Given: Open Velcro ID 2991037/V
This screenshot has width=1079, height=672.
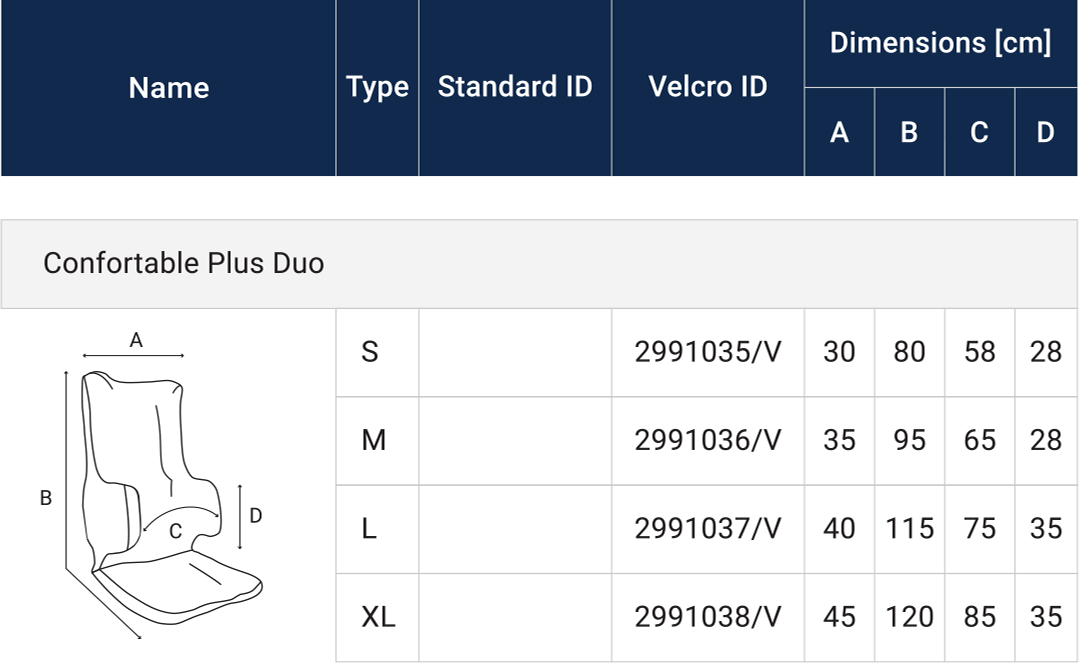Looking at the screenshot, I should [708, 528].
